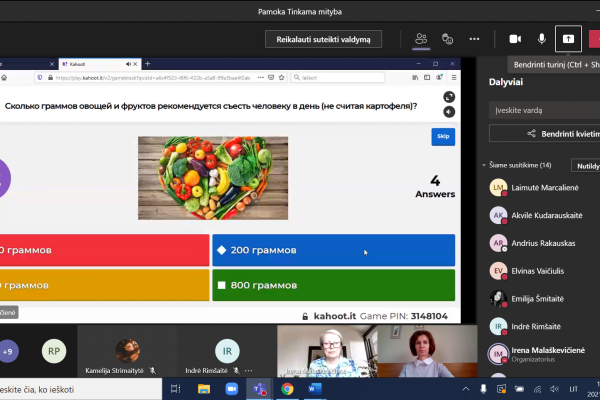
Task: Click the Pocket save icon in address bar
Action: coord(271,78)
